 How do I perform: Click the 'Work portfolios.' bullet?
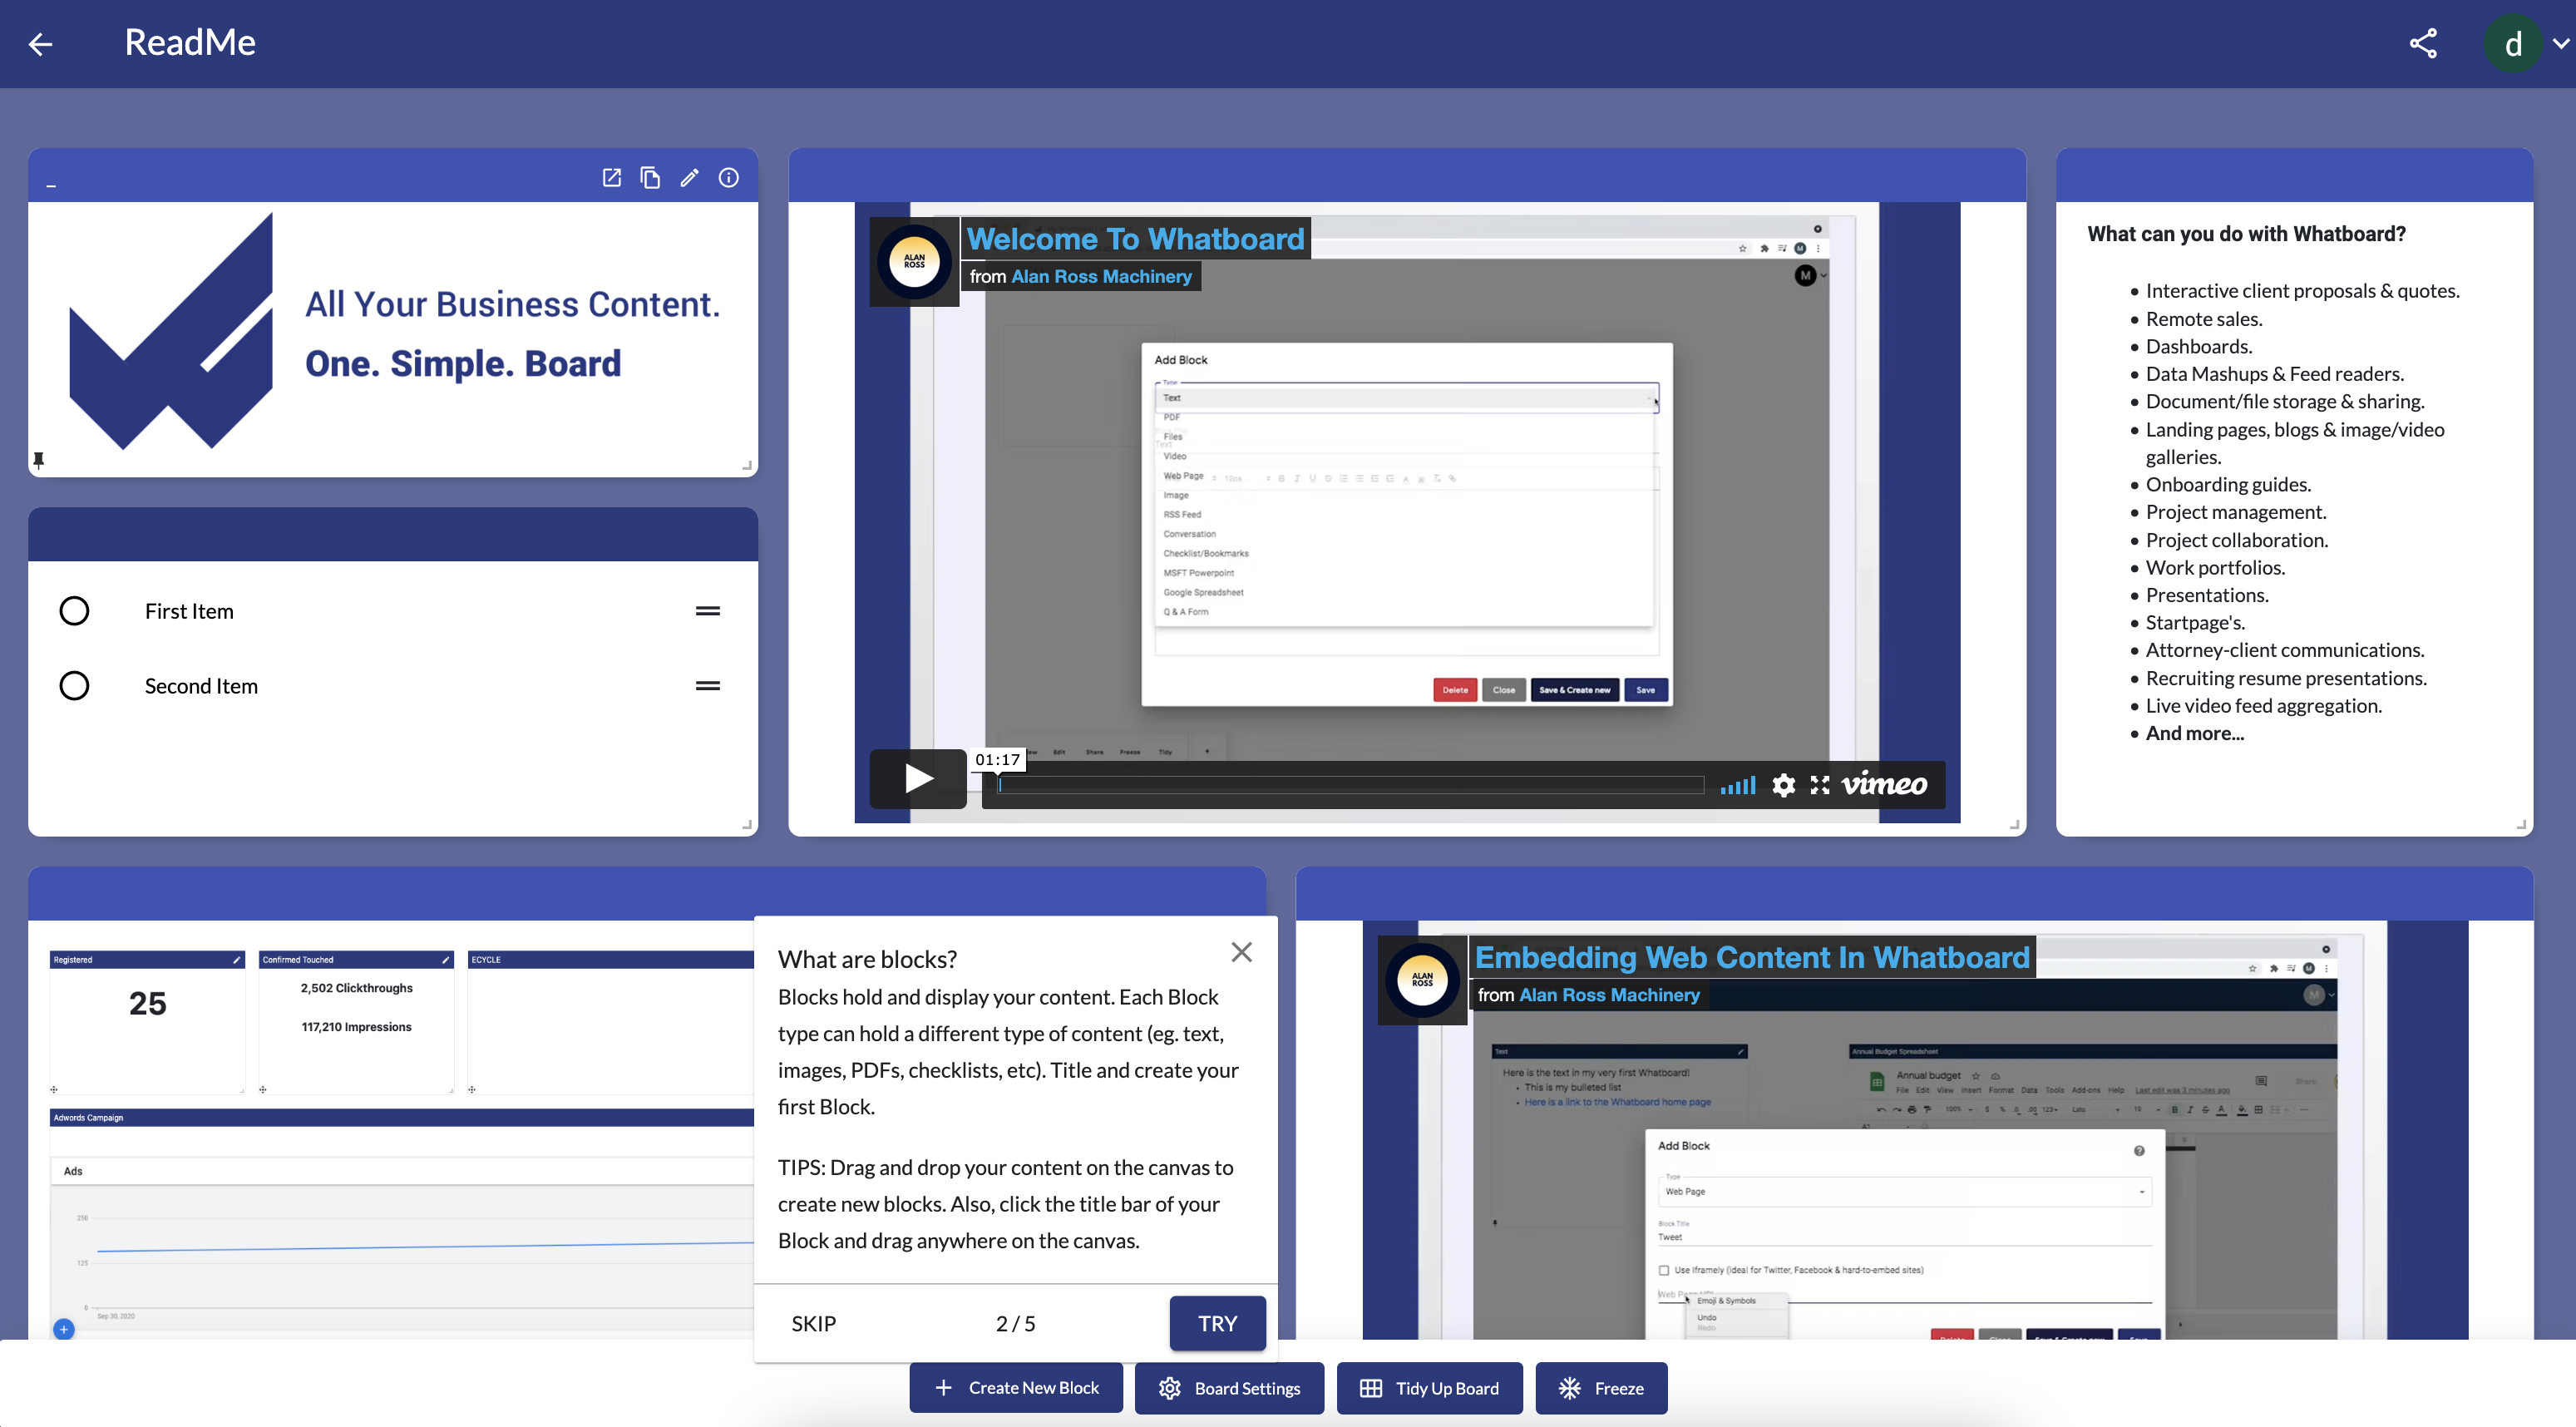(x=2215, y=568)
